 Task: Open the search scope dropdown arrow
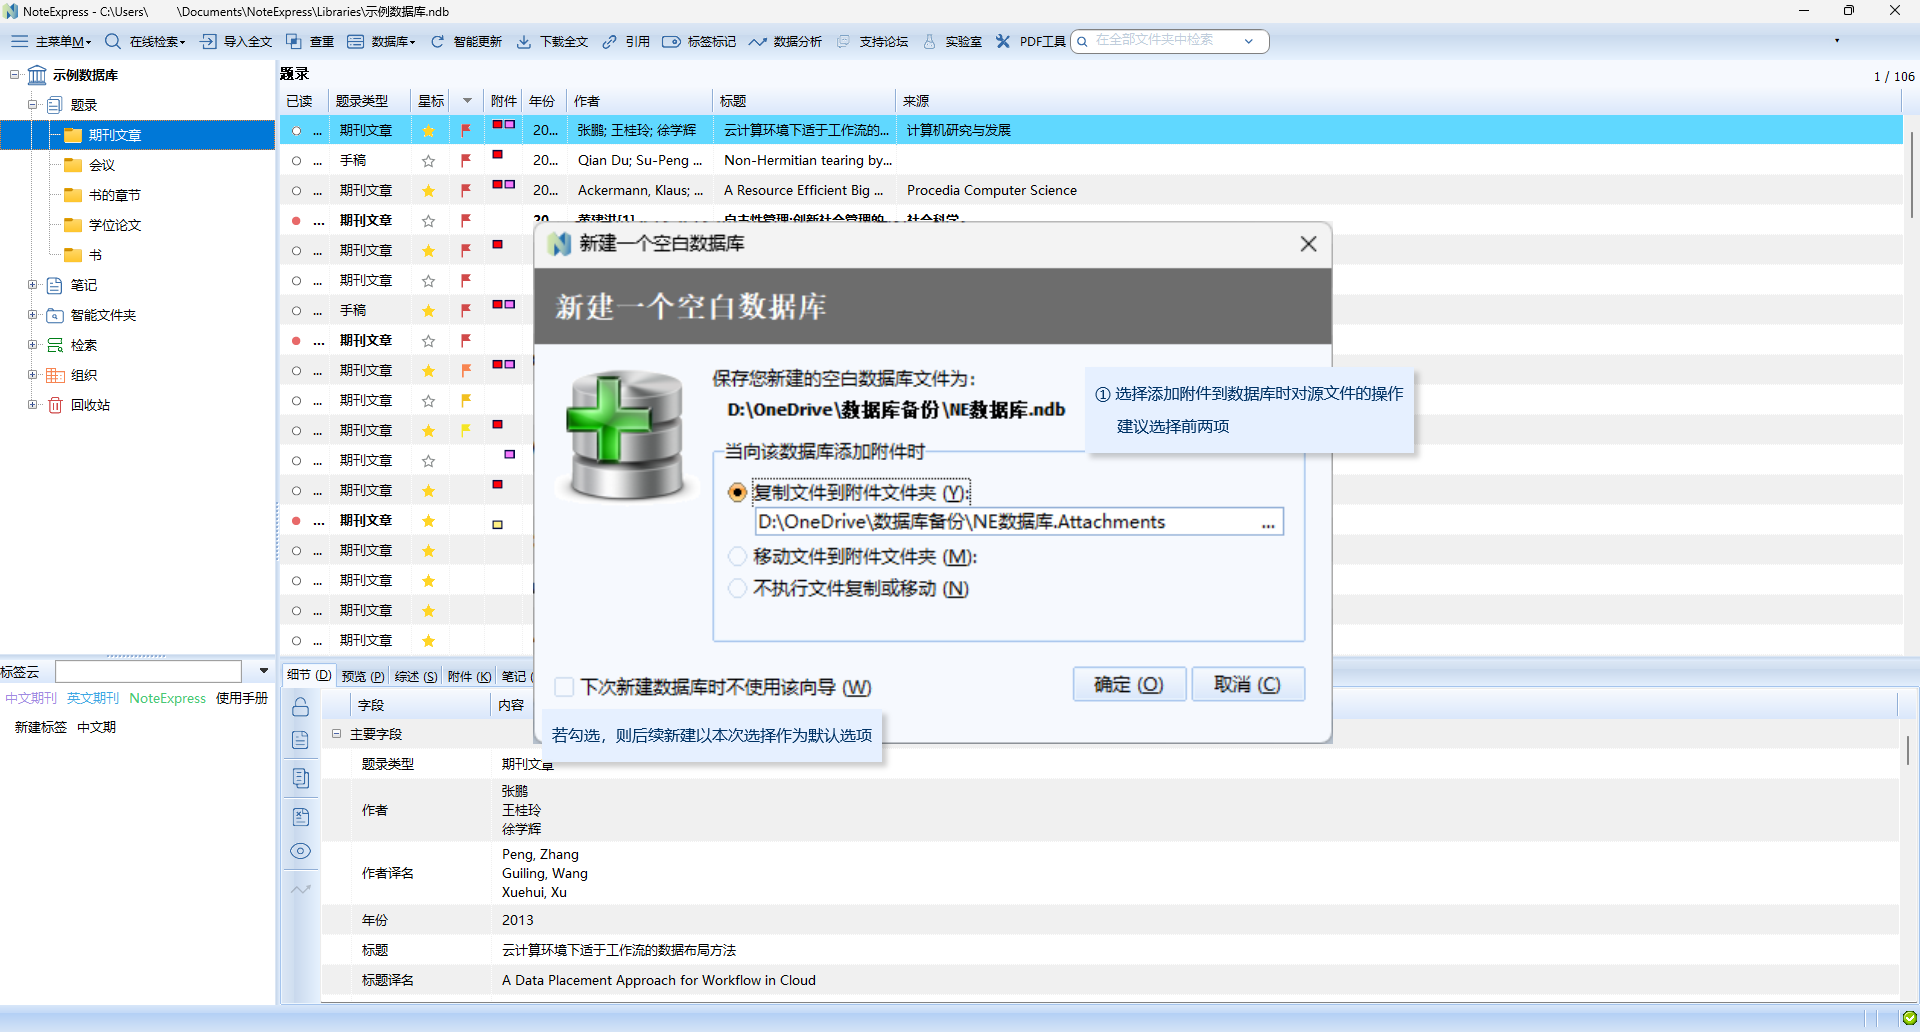coord(1249,41)
